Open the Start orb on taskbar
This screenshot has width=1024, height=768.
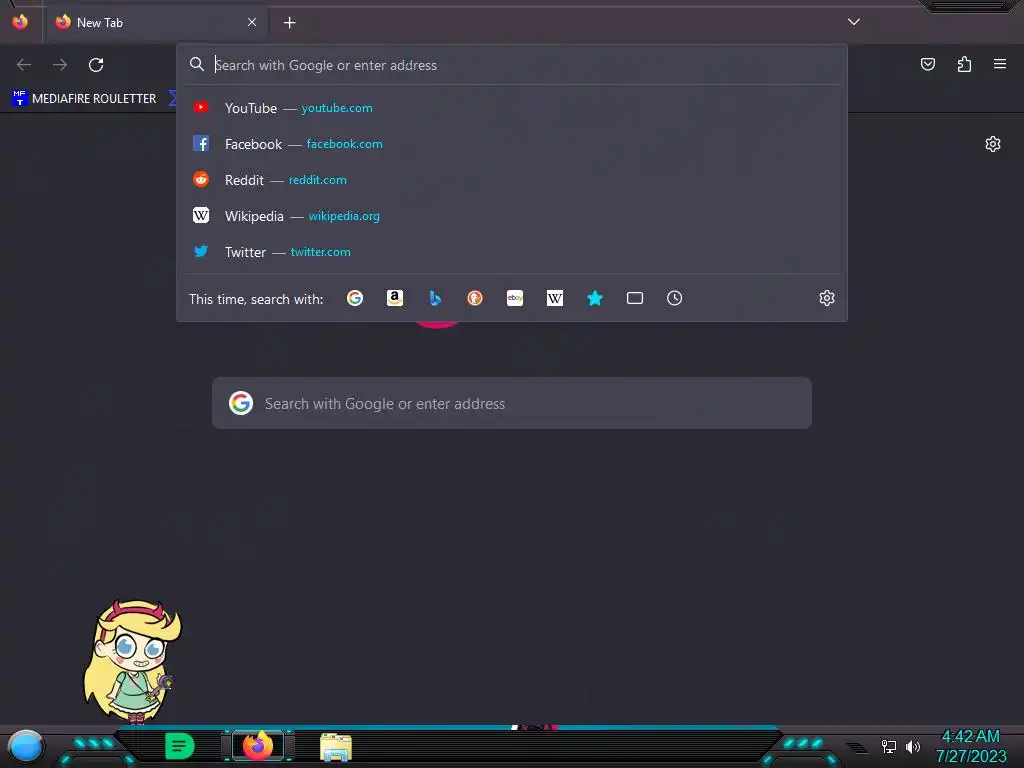point(25,746)
